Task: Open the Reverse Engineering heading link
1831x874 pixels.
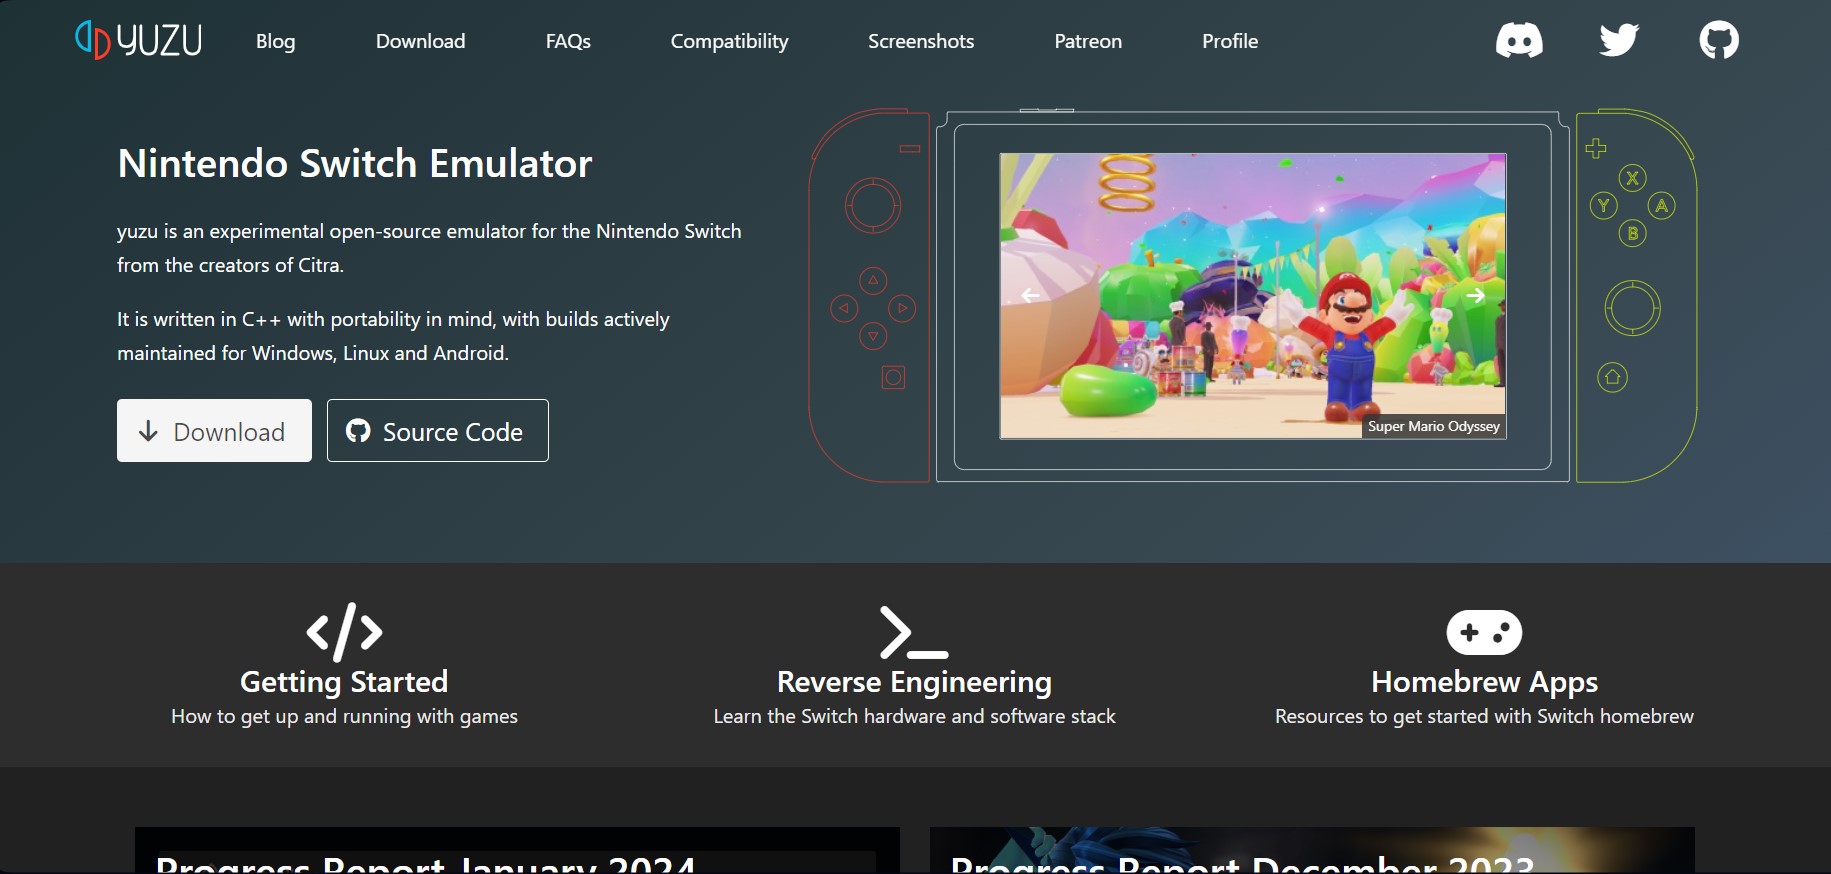Action: pos(914,682)
